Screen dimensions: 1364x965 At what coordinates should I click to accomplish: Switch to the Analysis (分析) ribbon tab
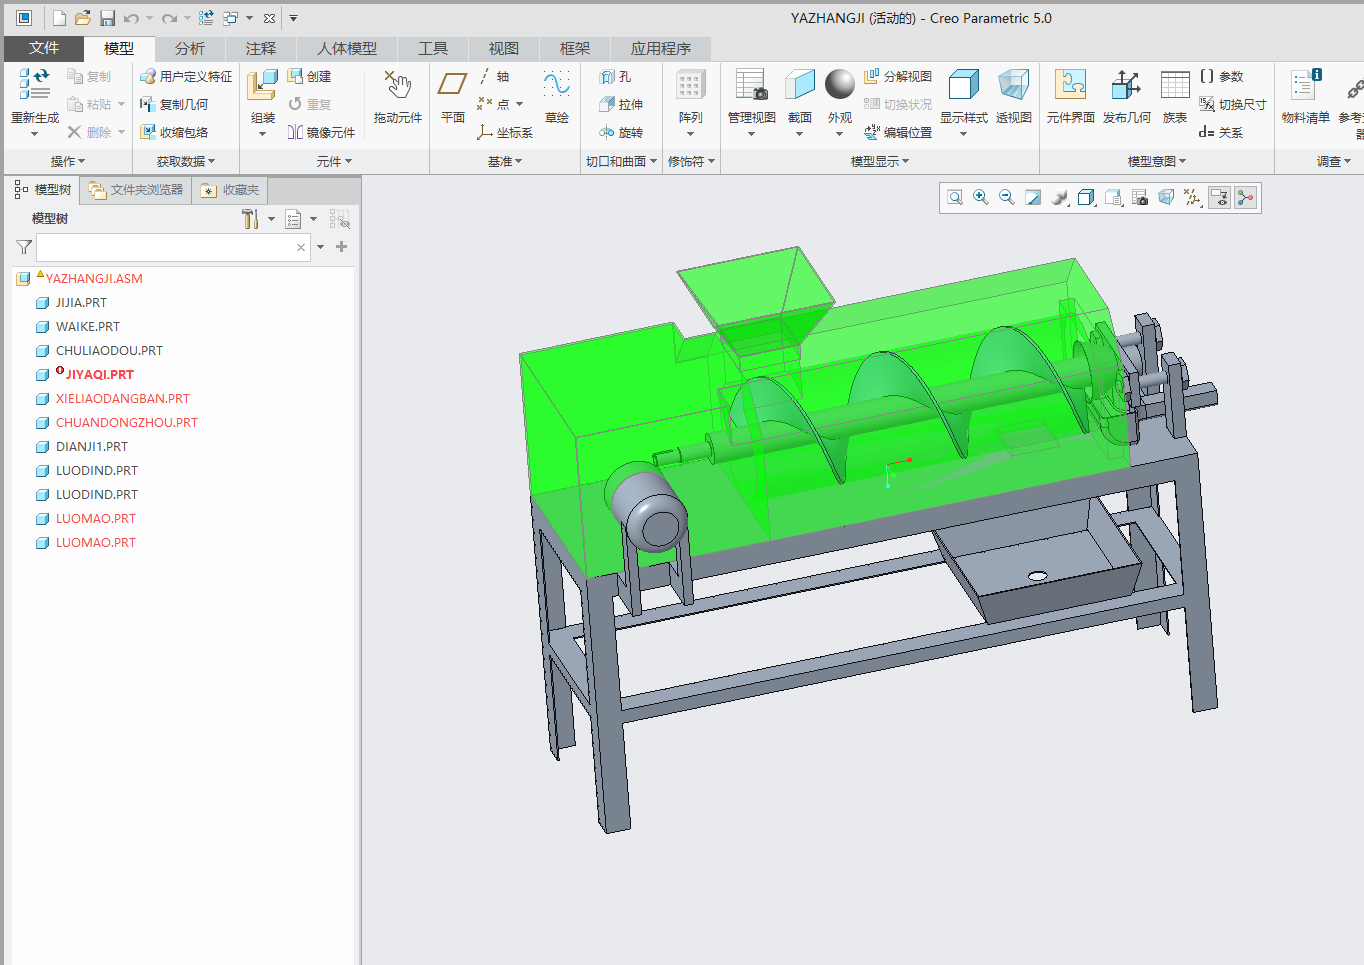(189, 48)
